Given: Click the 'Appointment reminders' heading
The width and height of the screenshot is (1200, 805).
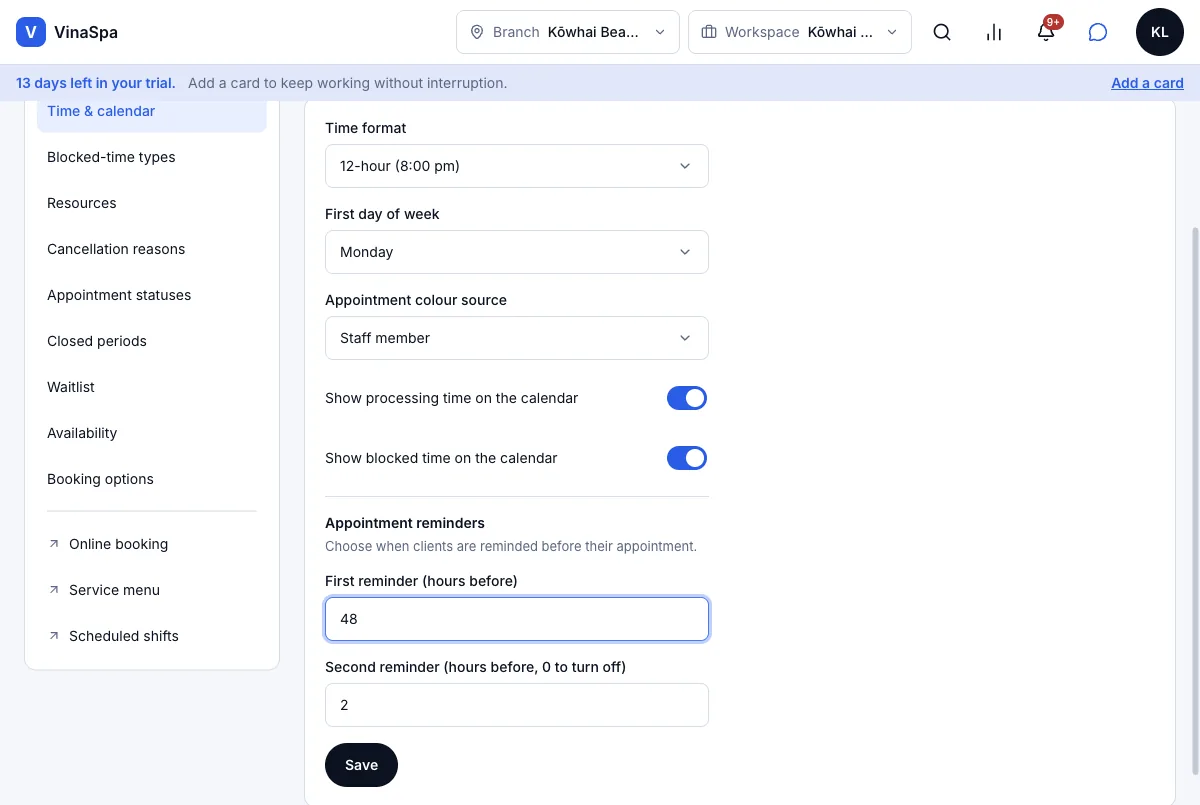Looking at the screenshot, I should point(405,523).
